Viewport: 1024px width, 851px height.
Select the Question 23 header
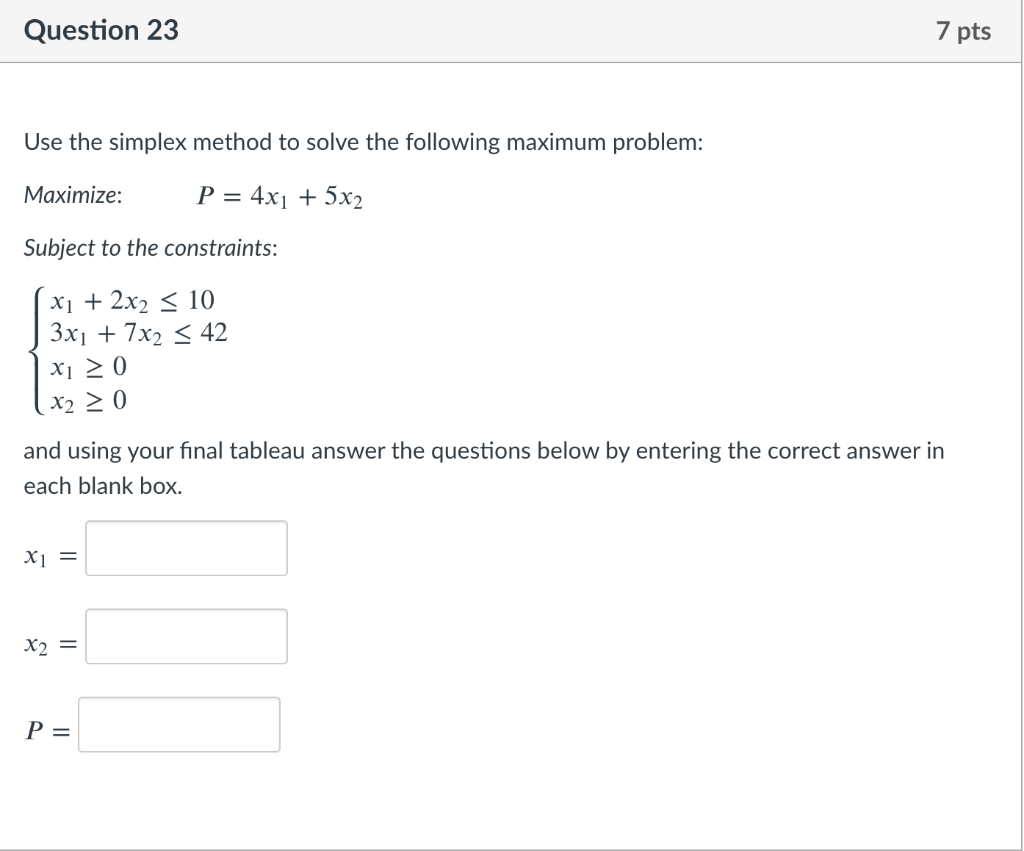pos(100,30)
